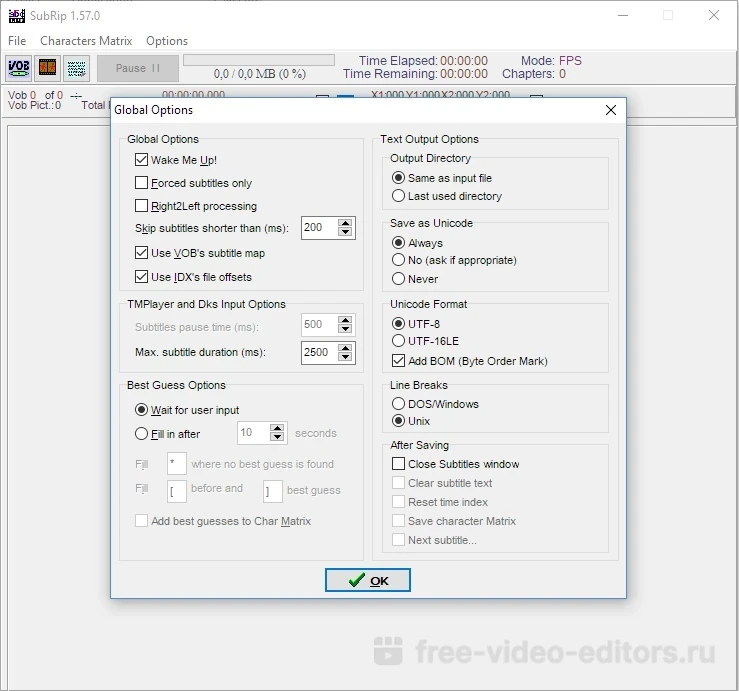Confirm settings with OK button
The height and width of the screenshot is (691, 739).
click(368, 580)
